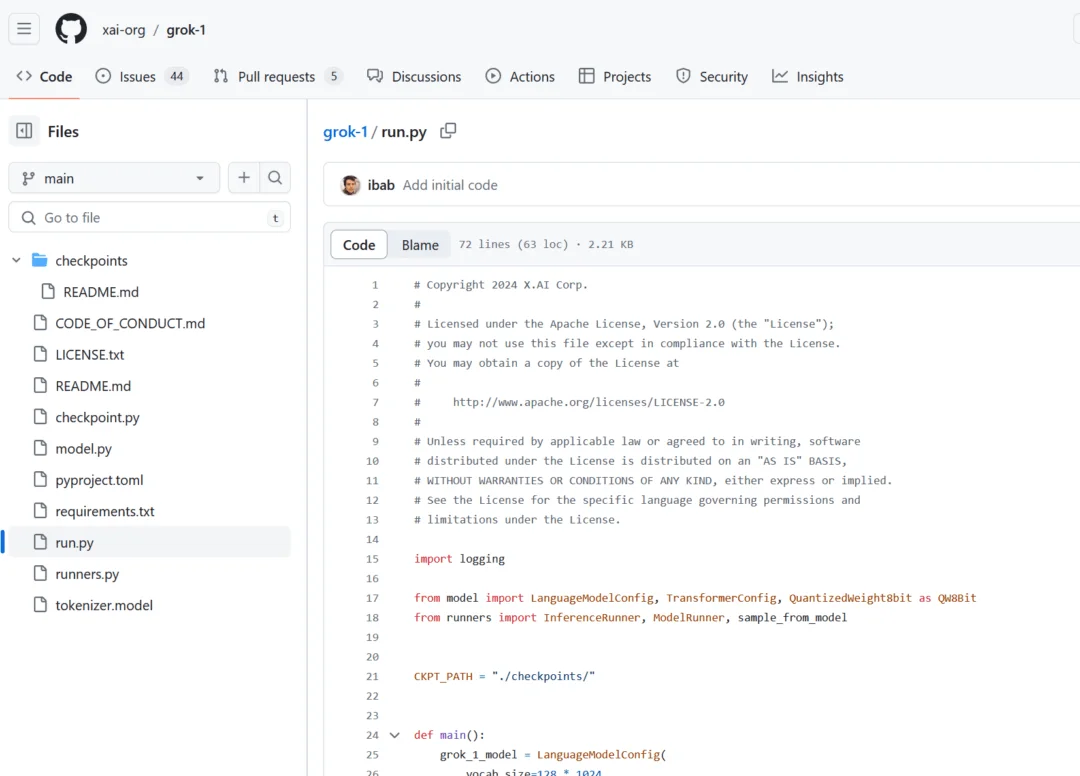The height and width of the screenshot is (776, 1080).
Task: Open the Issues tab
Action: 140,76
